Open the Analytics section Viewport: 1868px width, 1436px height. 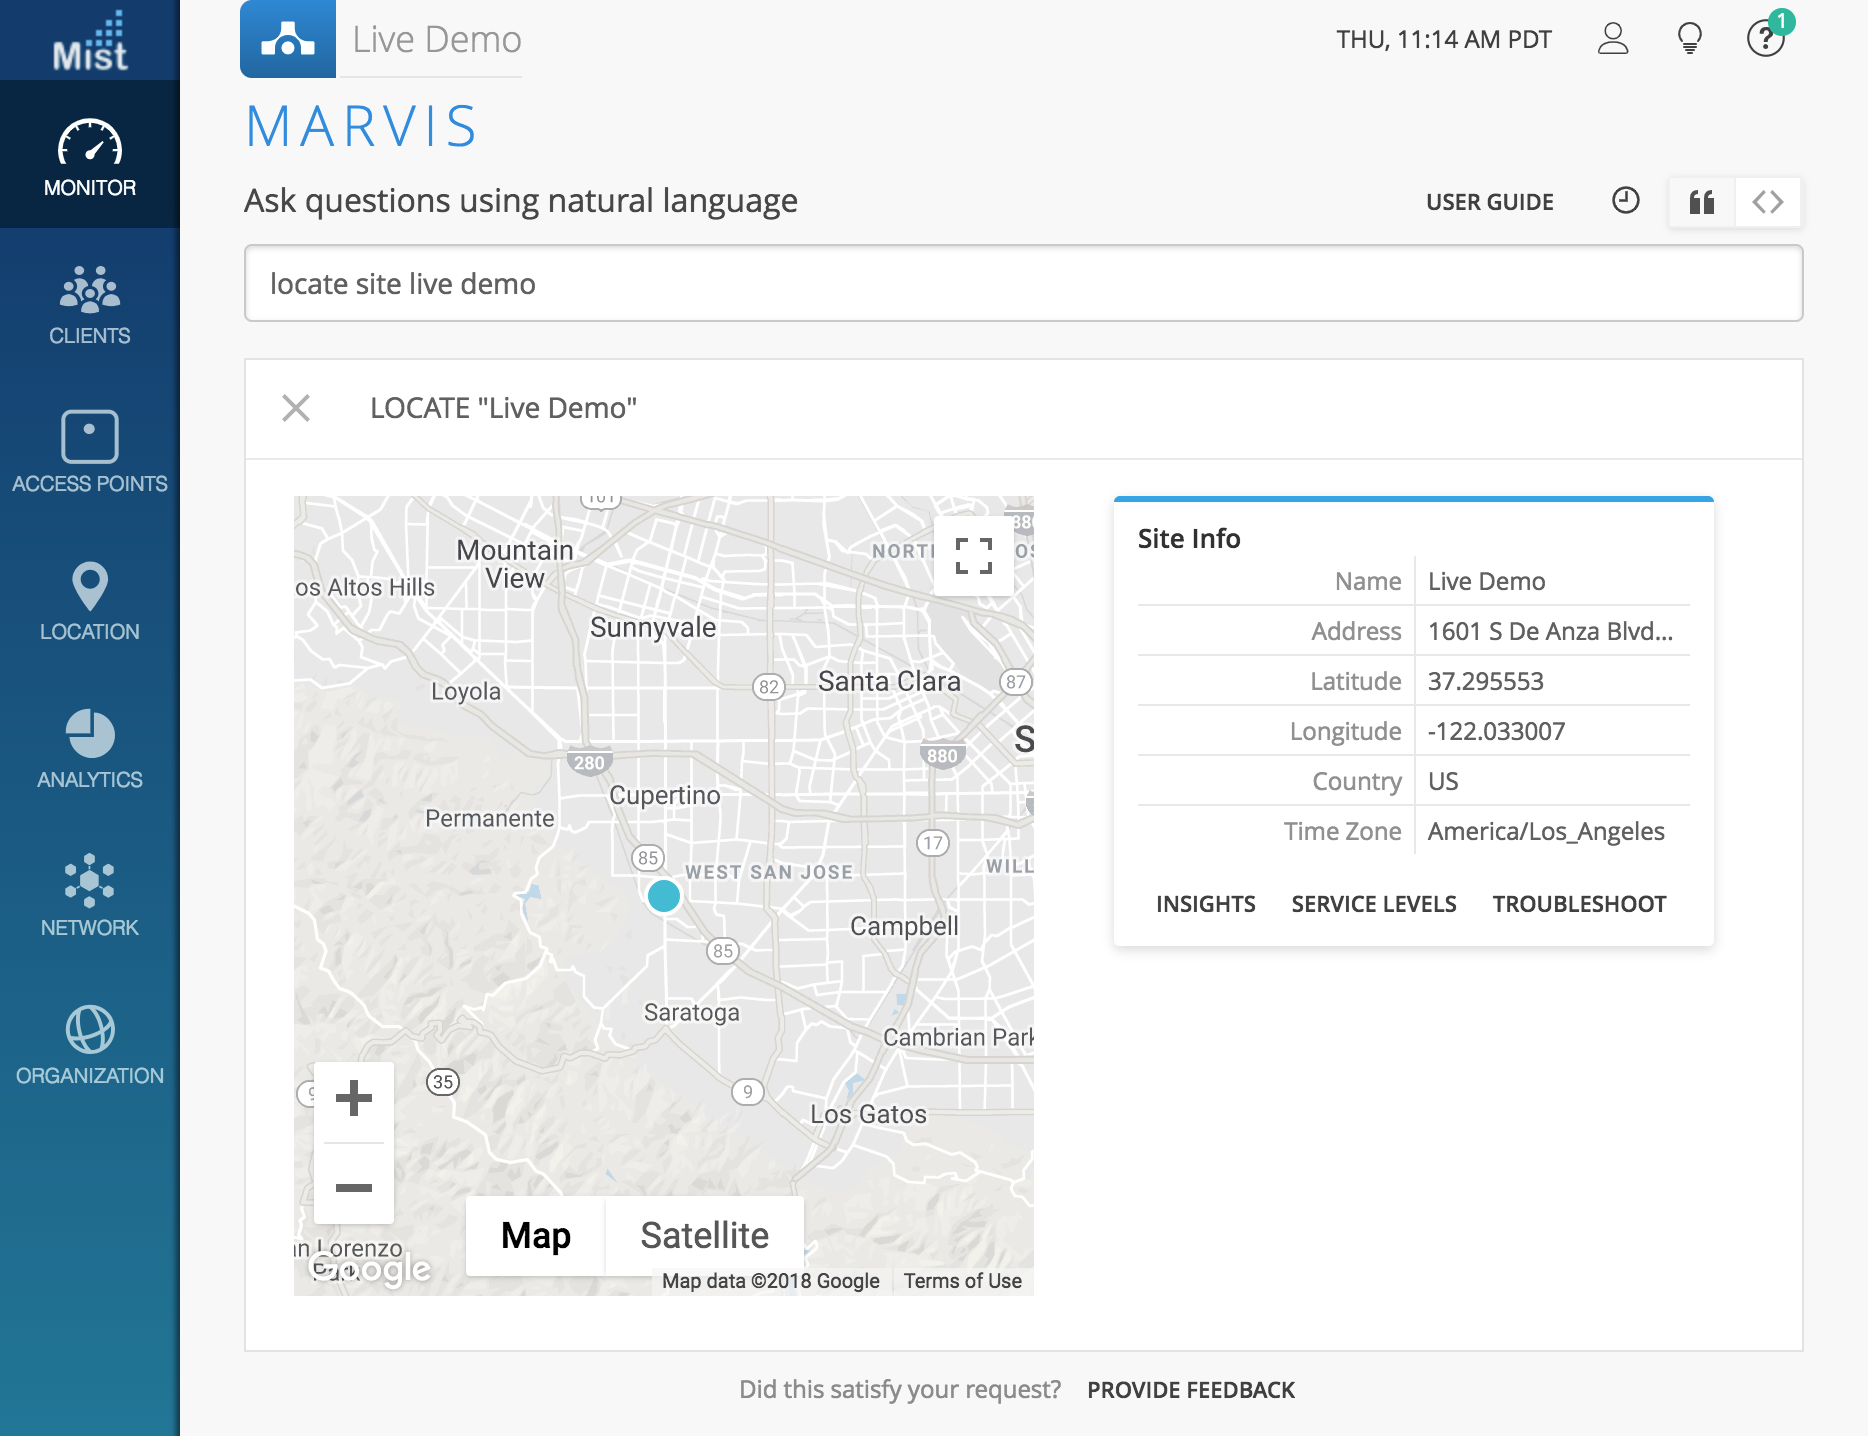point(90,748)
